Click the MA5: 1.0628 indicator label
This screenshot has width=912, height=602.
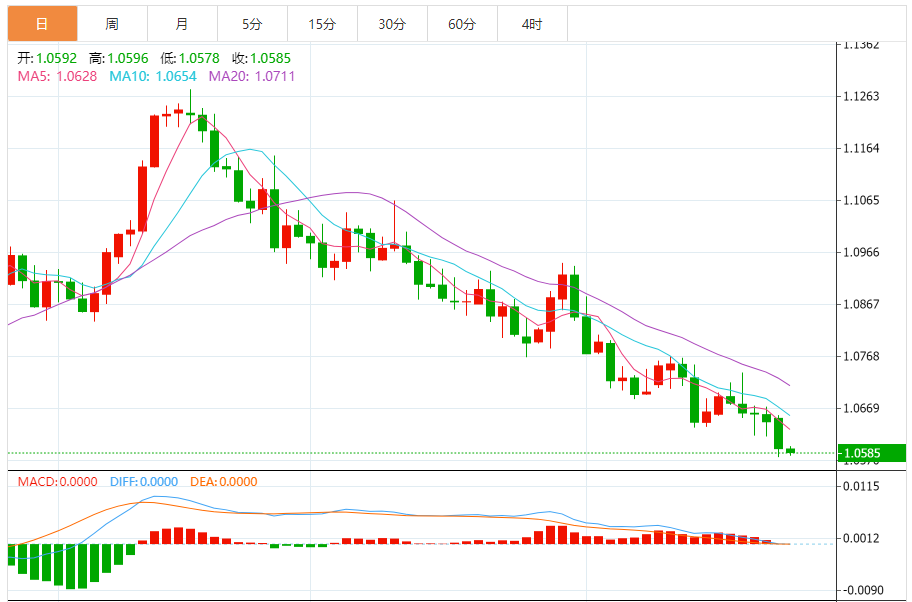click(57, 76)
